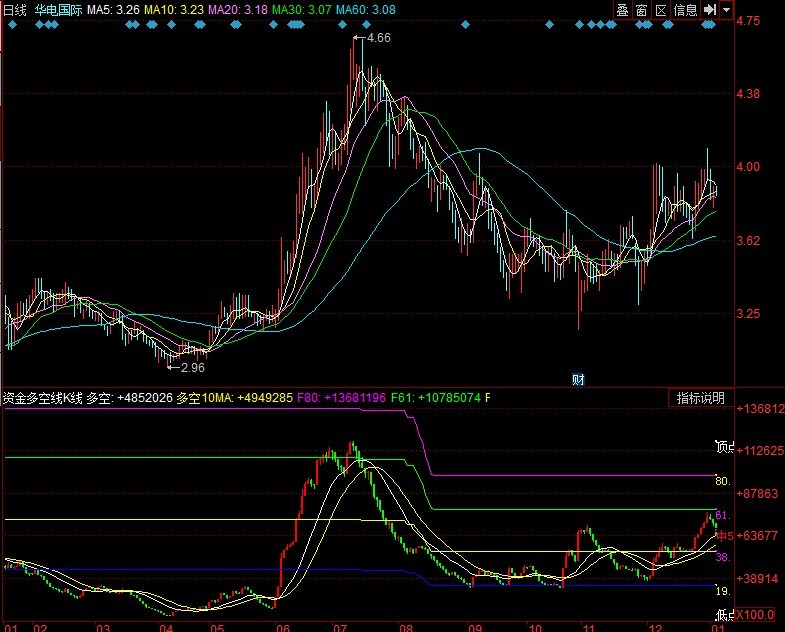This screenshot has width=785, height=632.
Task: Select month 02 on the date axis
Action: coord(41,628)
